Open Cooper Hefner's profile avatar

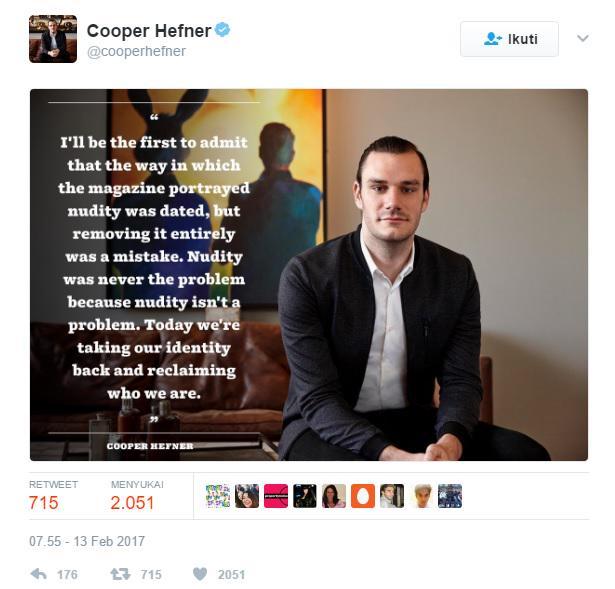53,39
